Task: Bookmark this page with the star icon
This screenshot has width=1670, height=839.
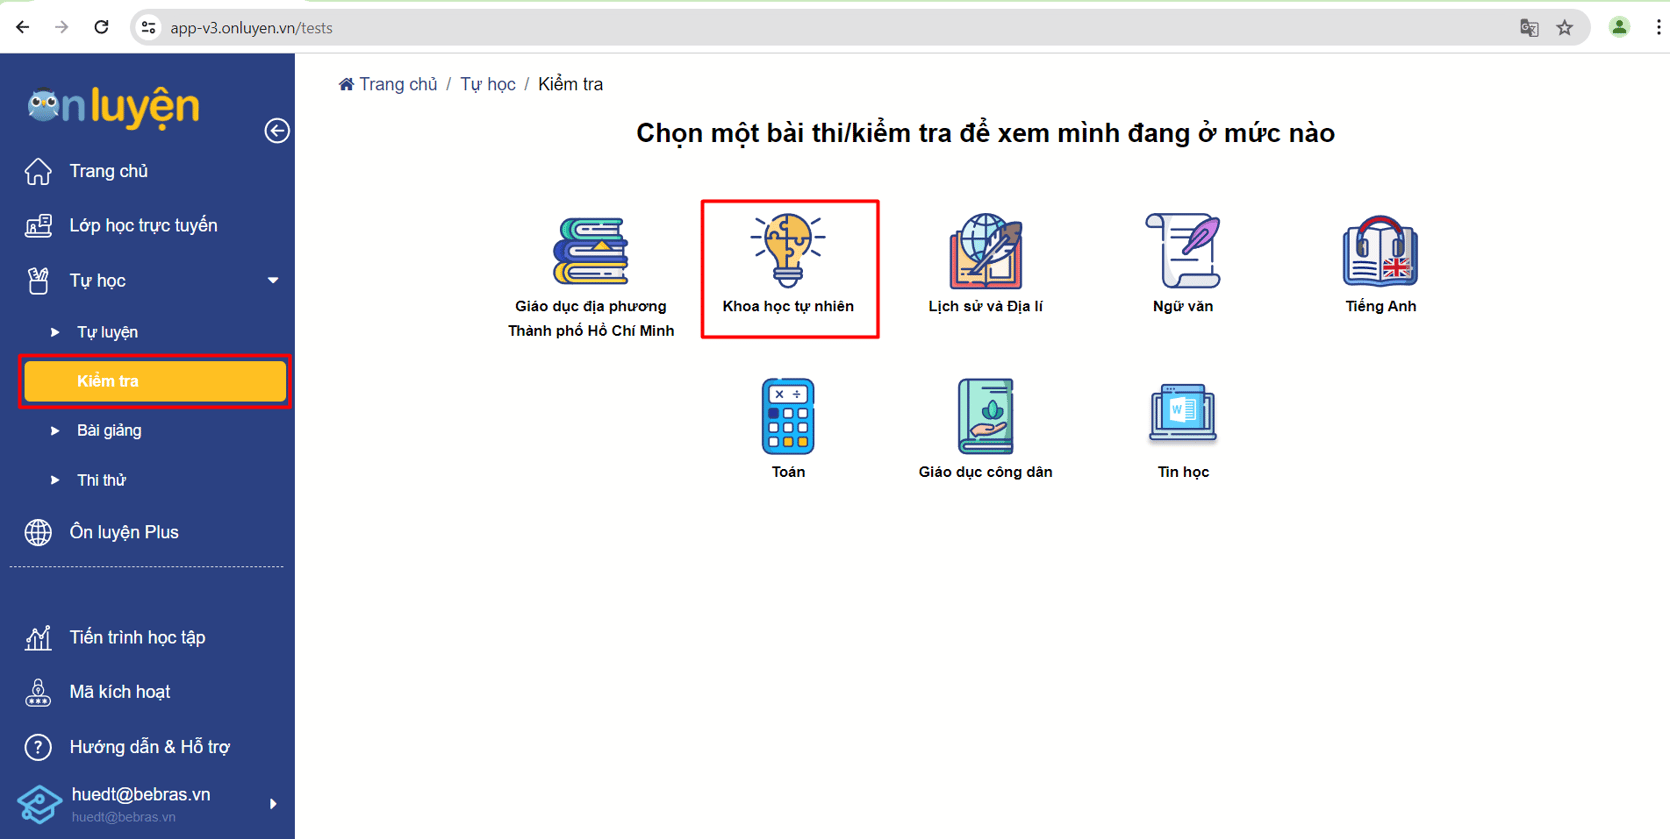Action: click(x=1565, y=28)
